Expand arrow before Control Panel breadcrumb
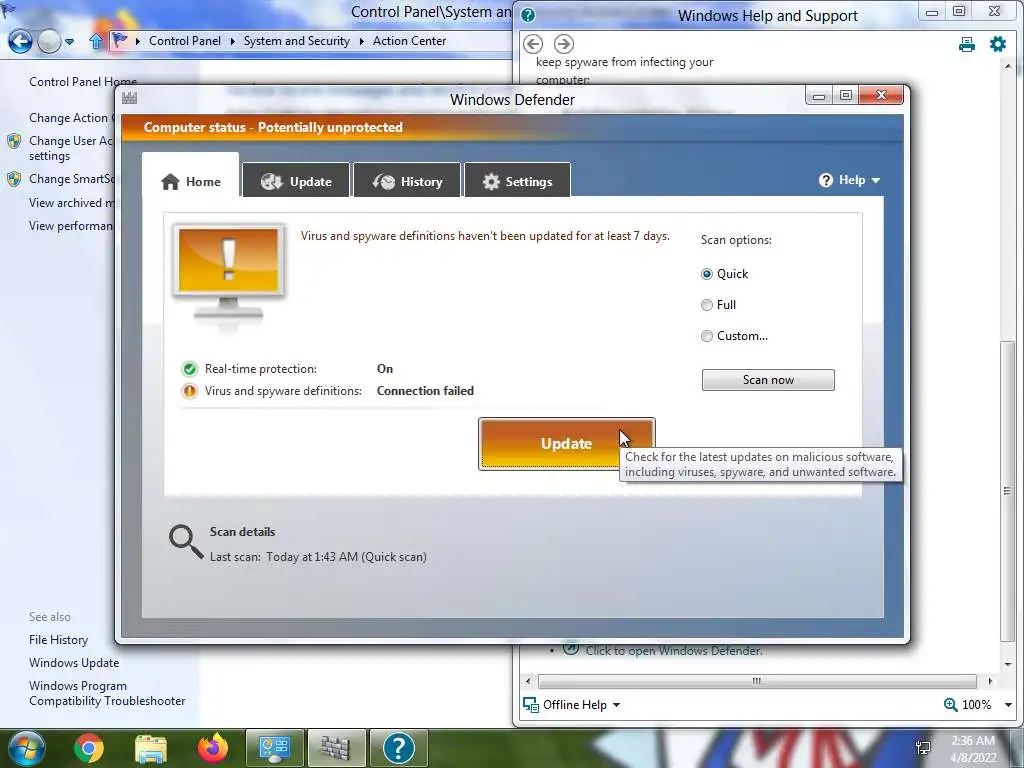This screenshot has width=1024, height=768. point(138,41)
